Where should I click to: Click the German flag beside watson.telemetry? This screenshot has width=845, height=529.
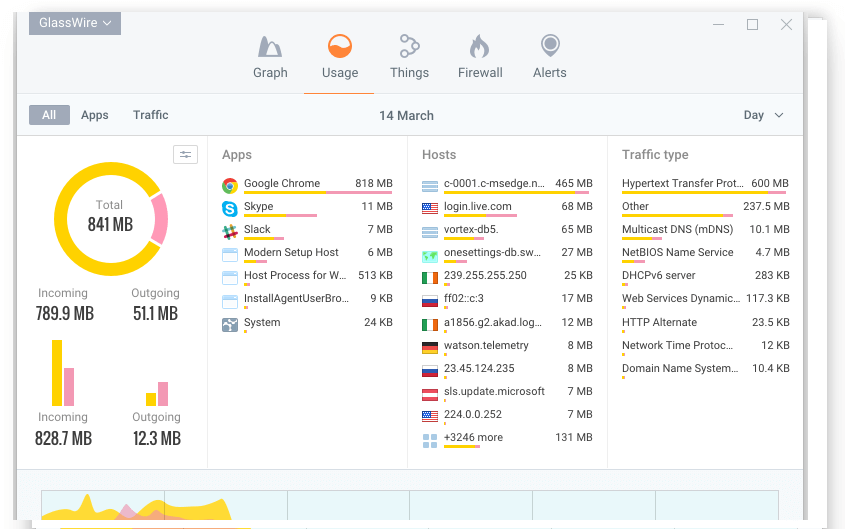[430, 348]
